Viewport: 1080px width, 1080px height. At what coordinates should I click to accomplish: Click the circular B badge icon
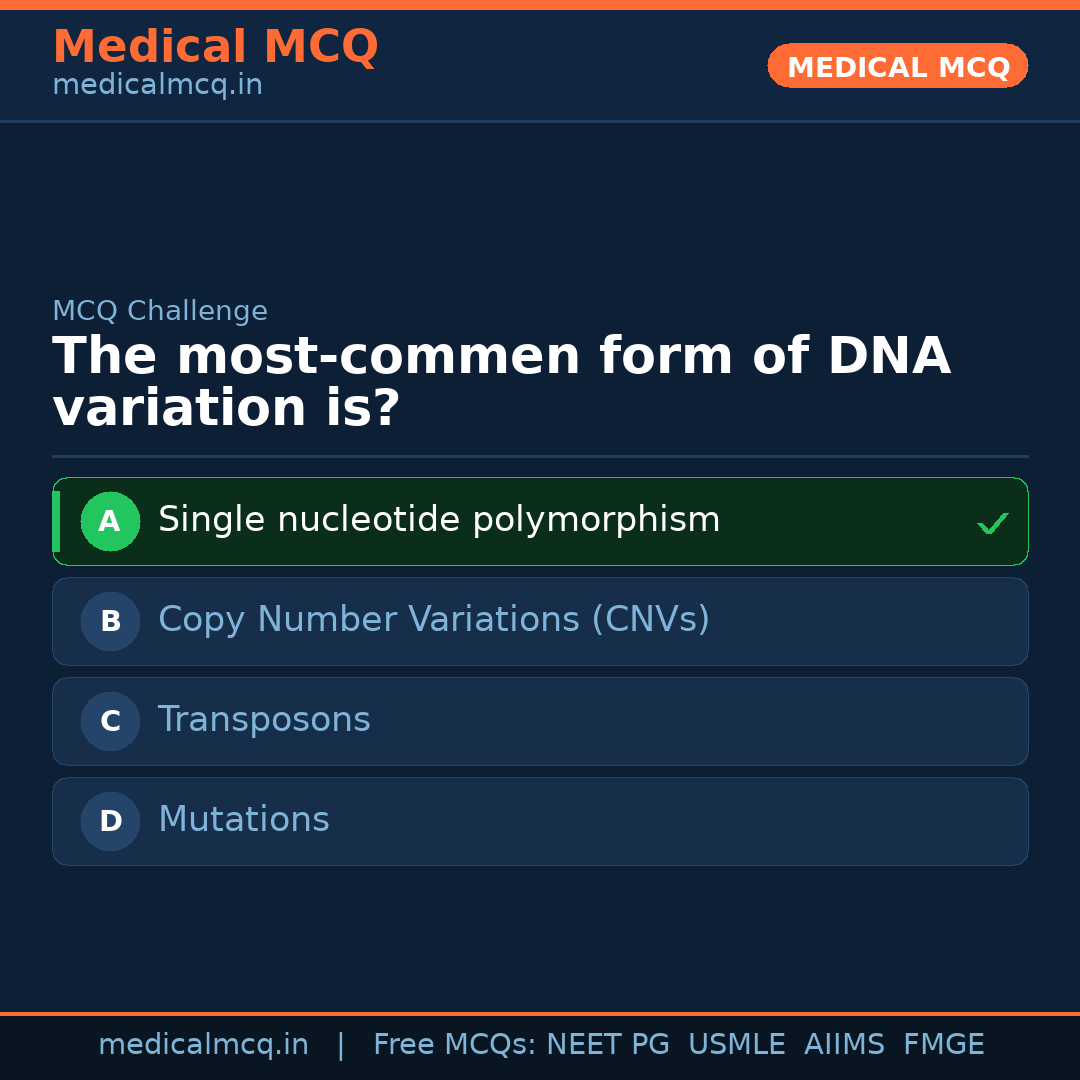click(x=110, y=621)
